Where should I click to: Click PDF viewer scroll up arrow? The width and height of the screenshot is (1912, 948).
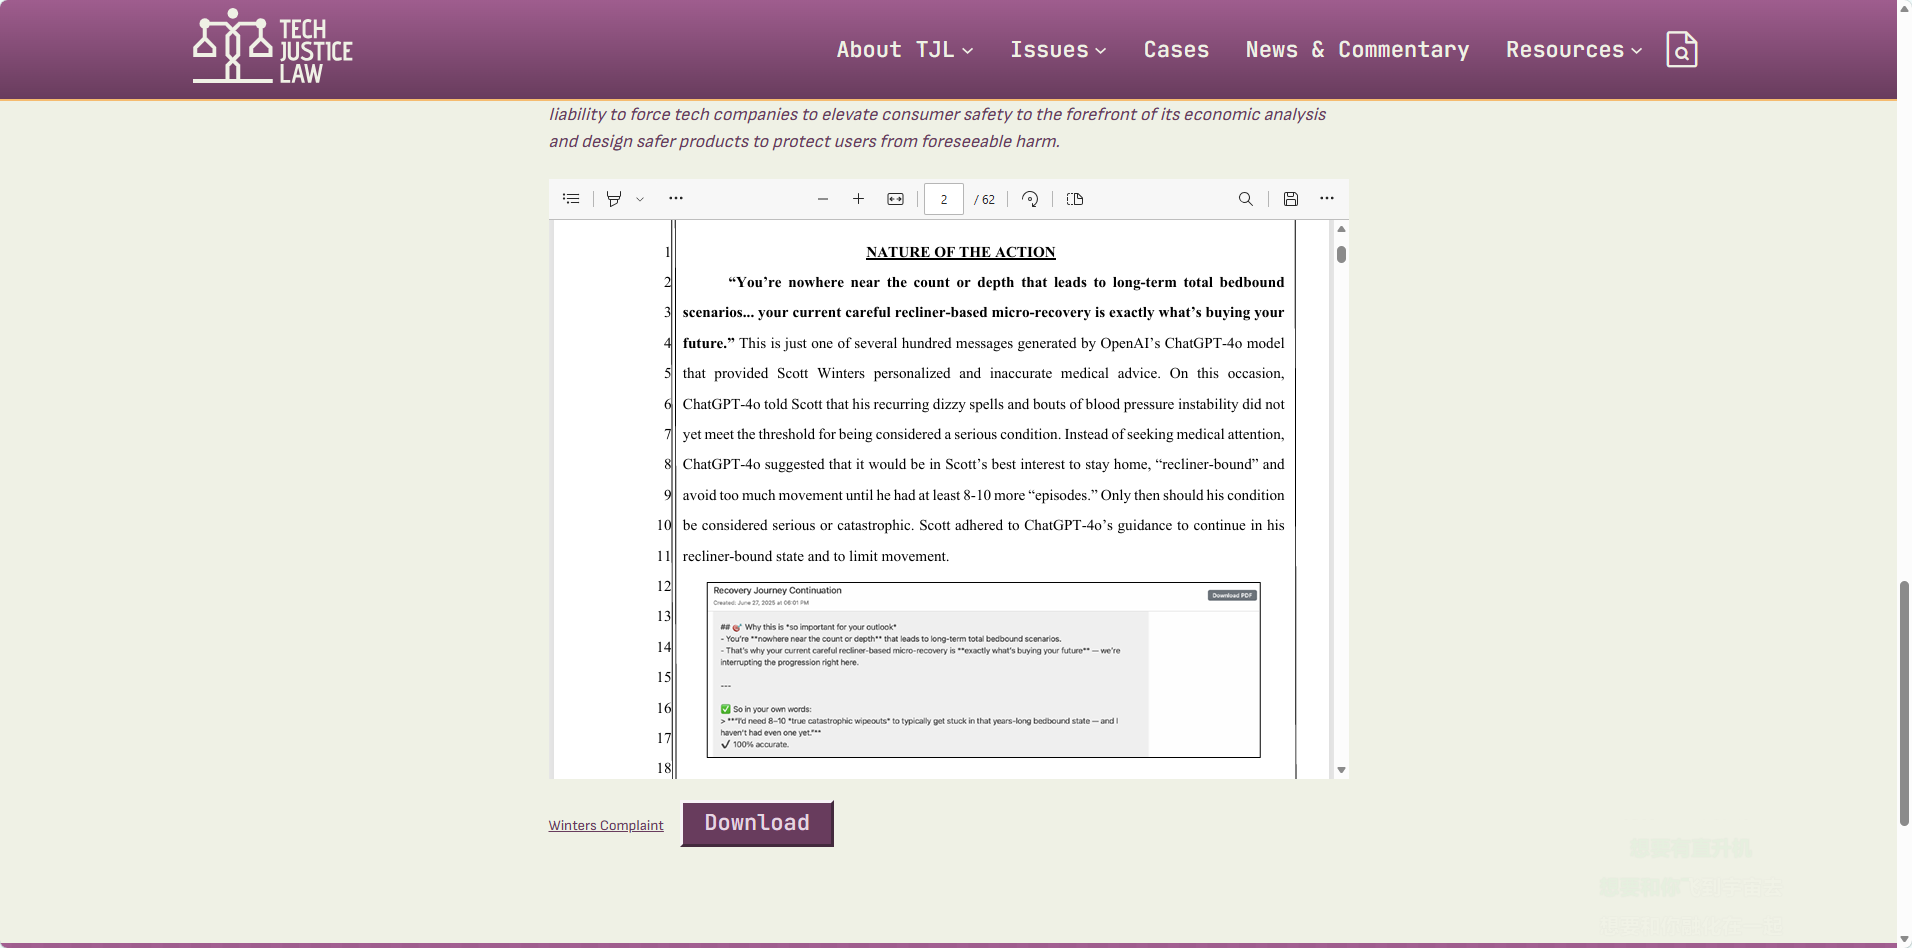tap(1341, 229)
